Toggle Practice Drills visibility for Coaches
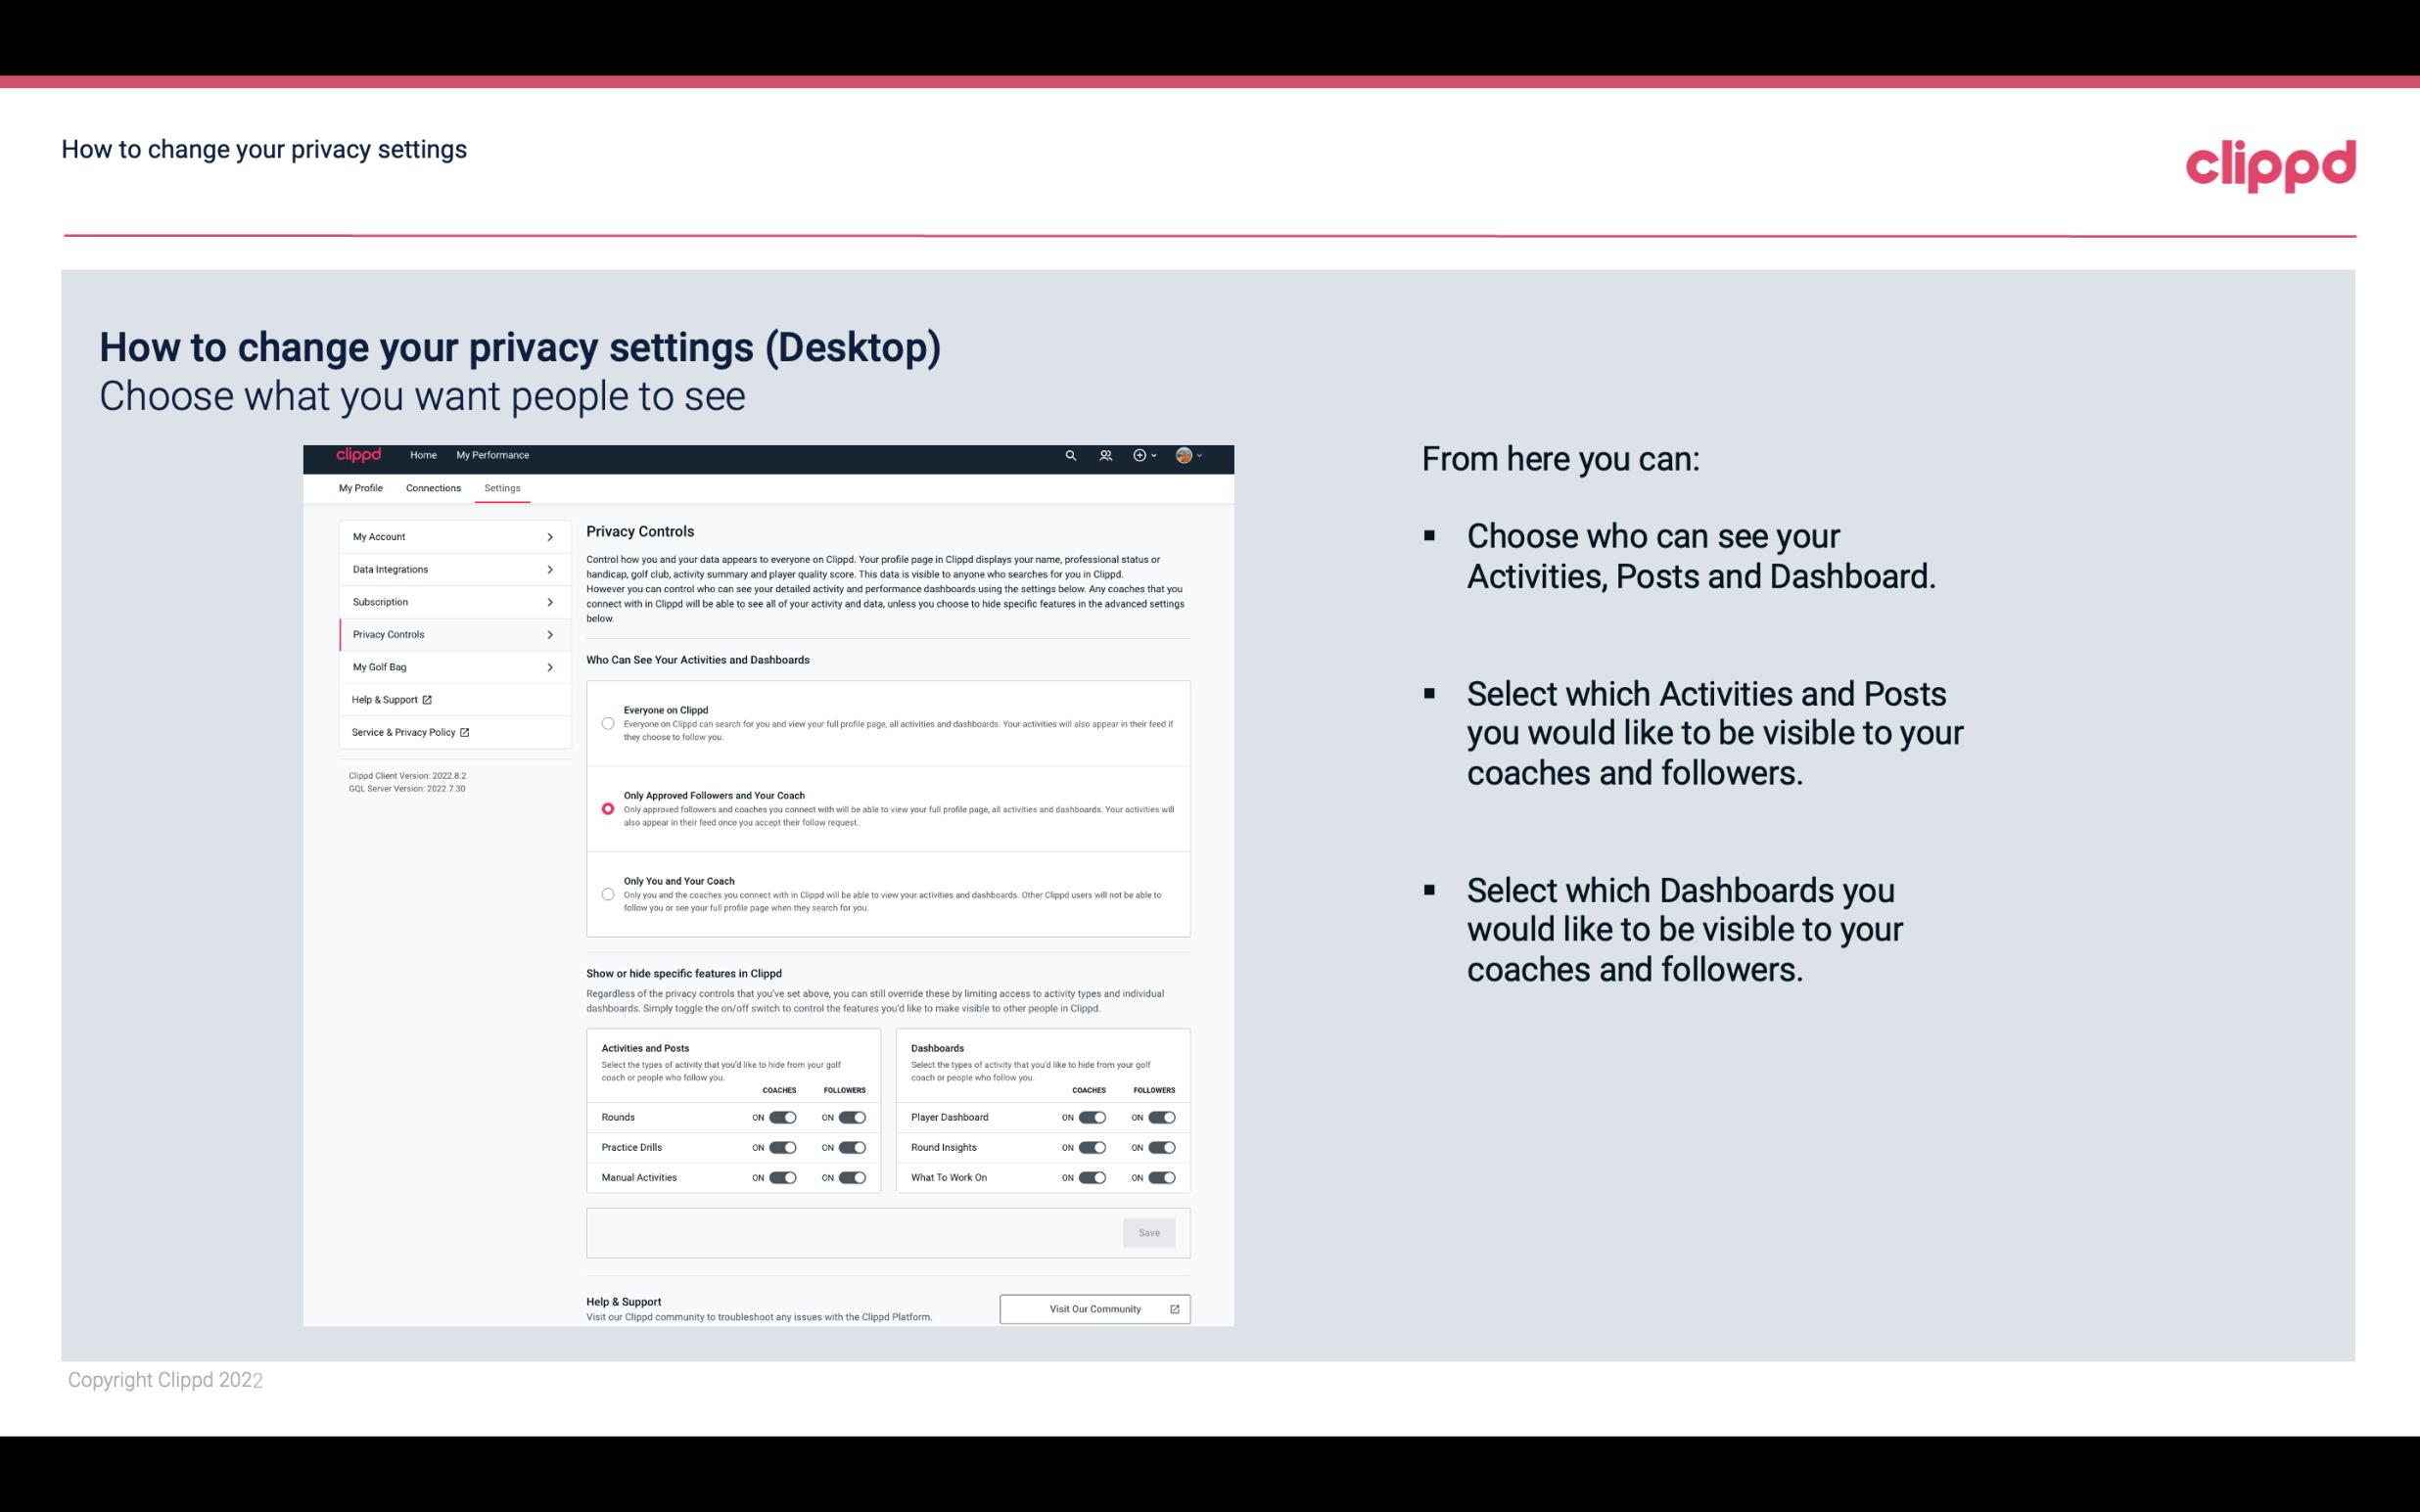The width and height of the screenshot is (2420, 1512). pyautogui.click(x=780, y=1148)
